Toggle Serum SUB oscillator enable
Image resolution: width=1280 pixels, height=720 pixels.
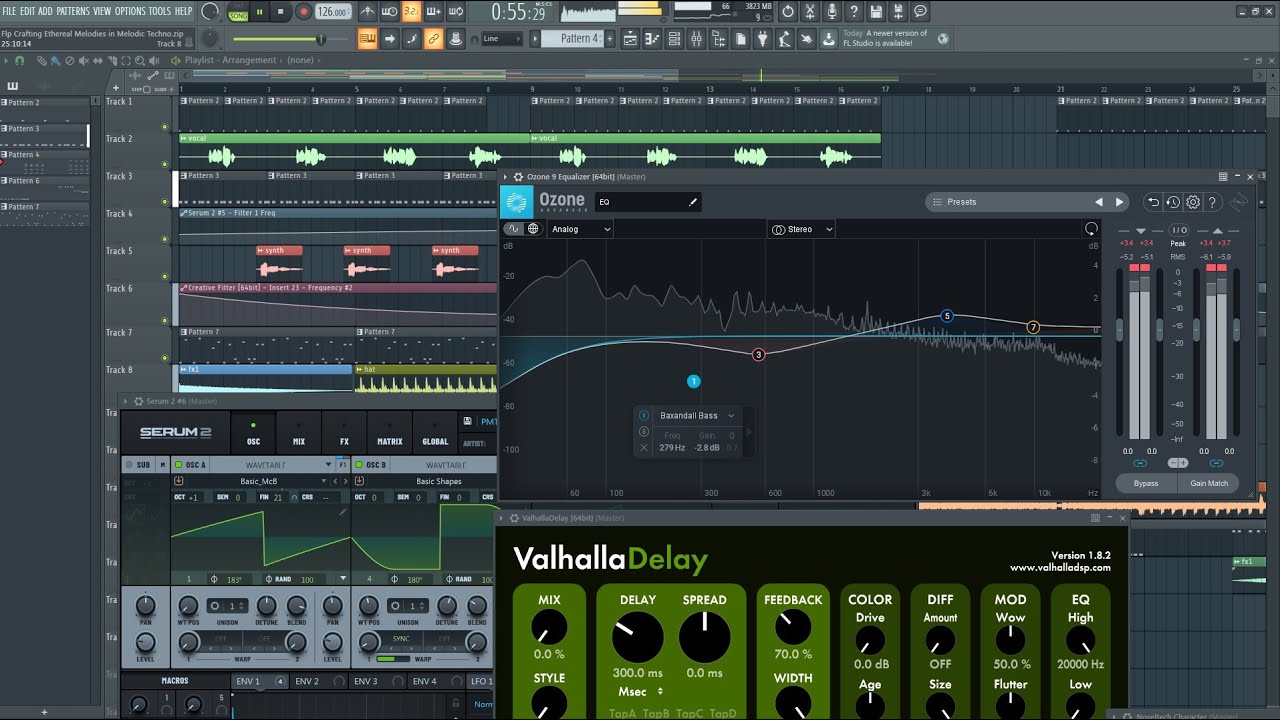[128, 465]
